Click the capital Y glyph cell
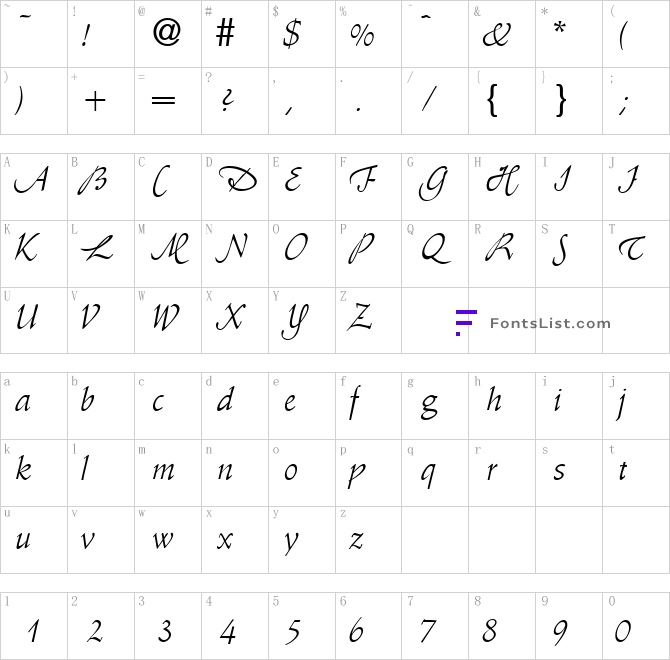 (302, 320)
